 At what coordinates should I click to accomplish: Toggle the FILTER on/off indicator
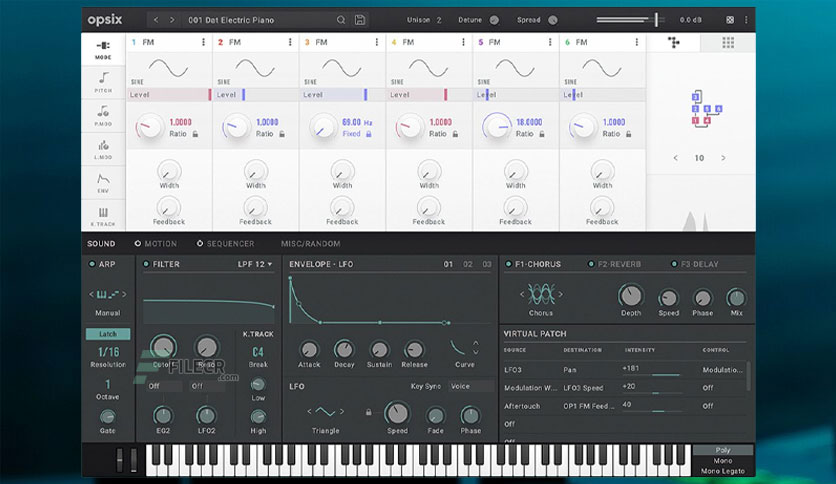click(x=146, y=264)
